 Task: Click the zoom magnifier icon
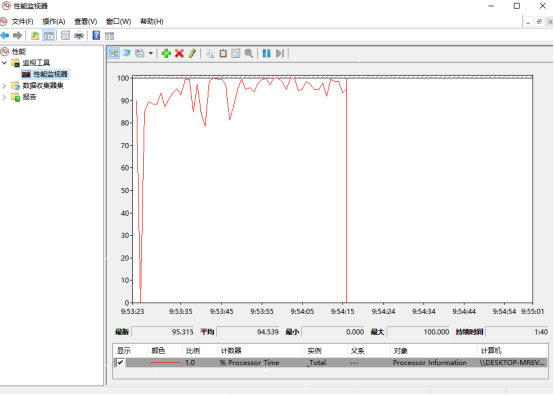[x=249, y=53]
